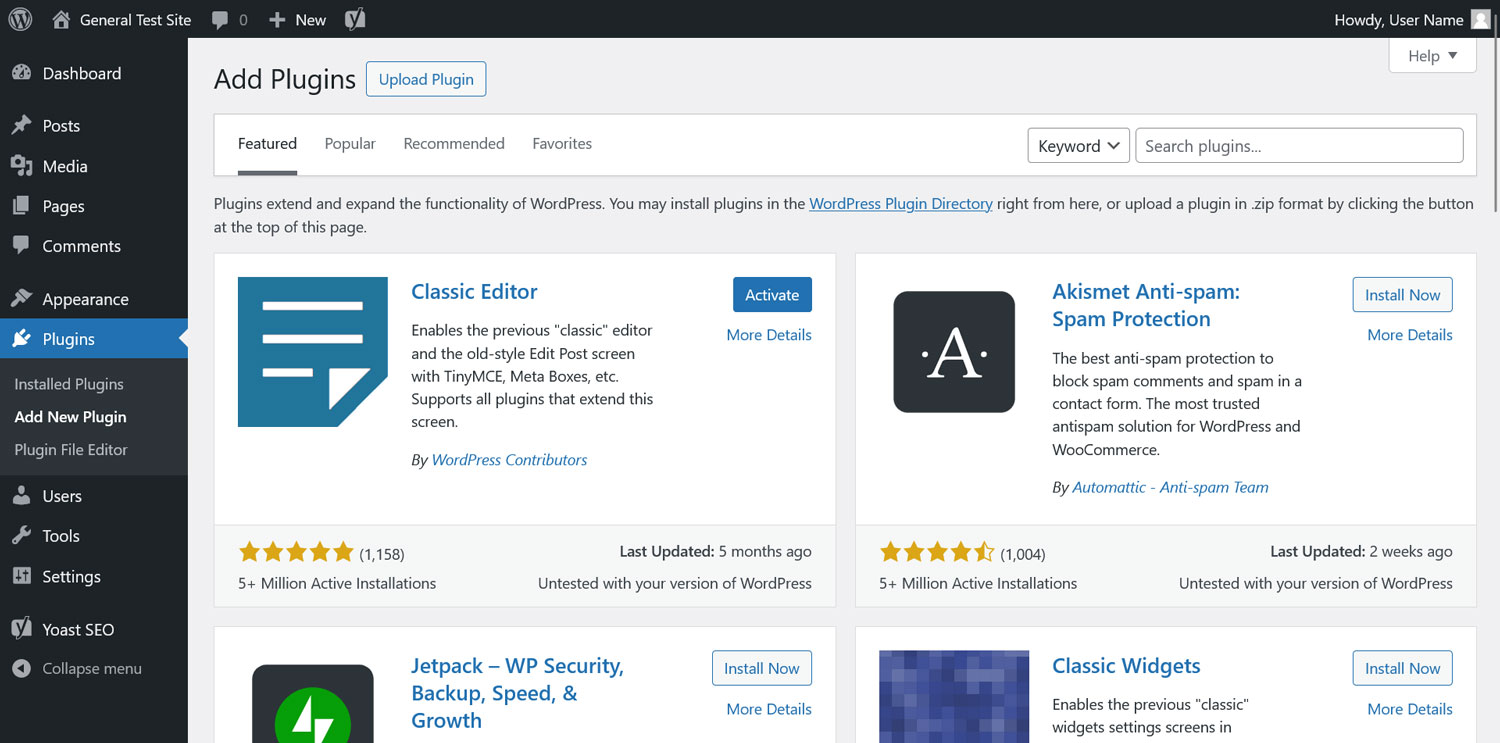Viewport: 1500px width, 743px height.
Task: Select the Favorites tab
Action: coord(562,143)
